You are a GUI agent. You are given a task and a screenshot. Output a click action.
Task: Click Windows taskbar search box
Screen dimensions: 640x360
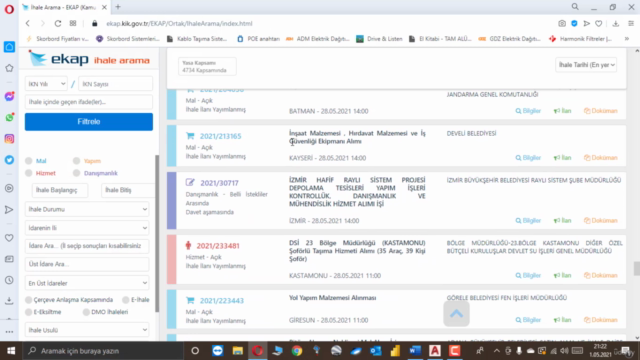(x=102, y=351)
